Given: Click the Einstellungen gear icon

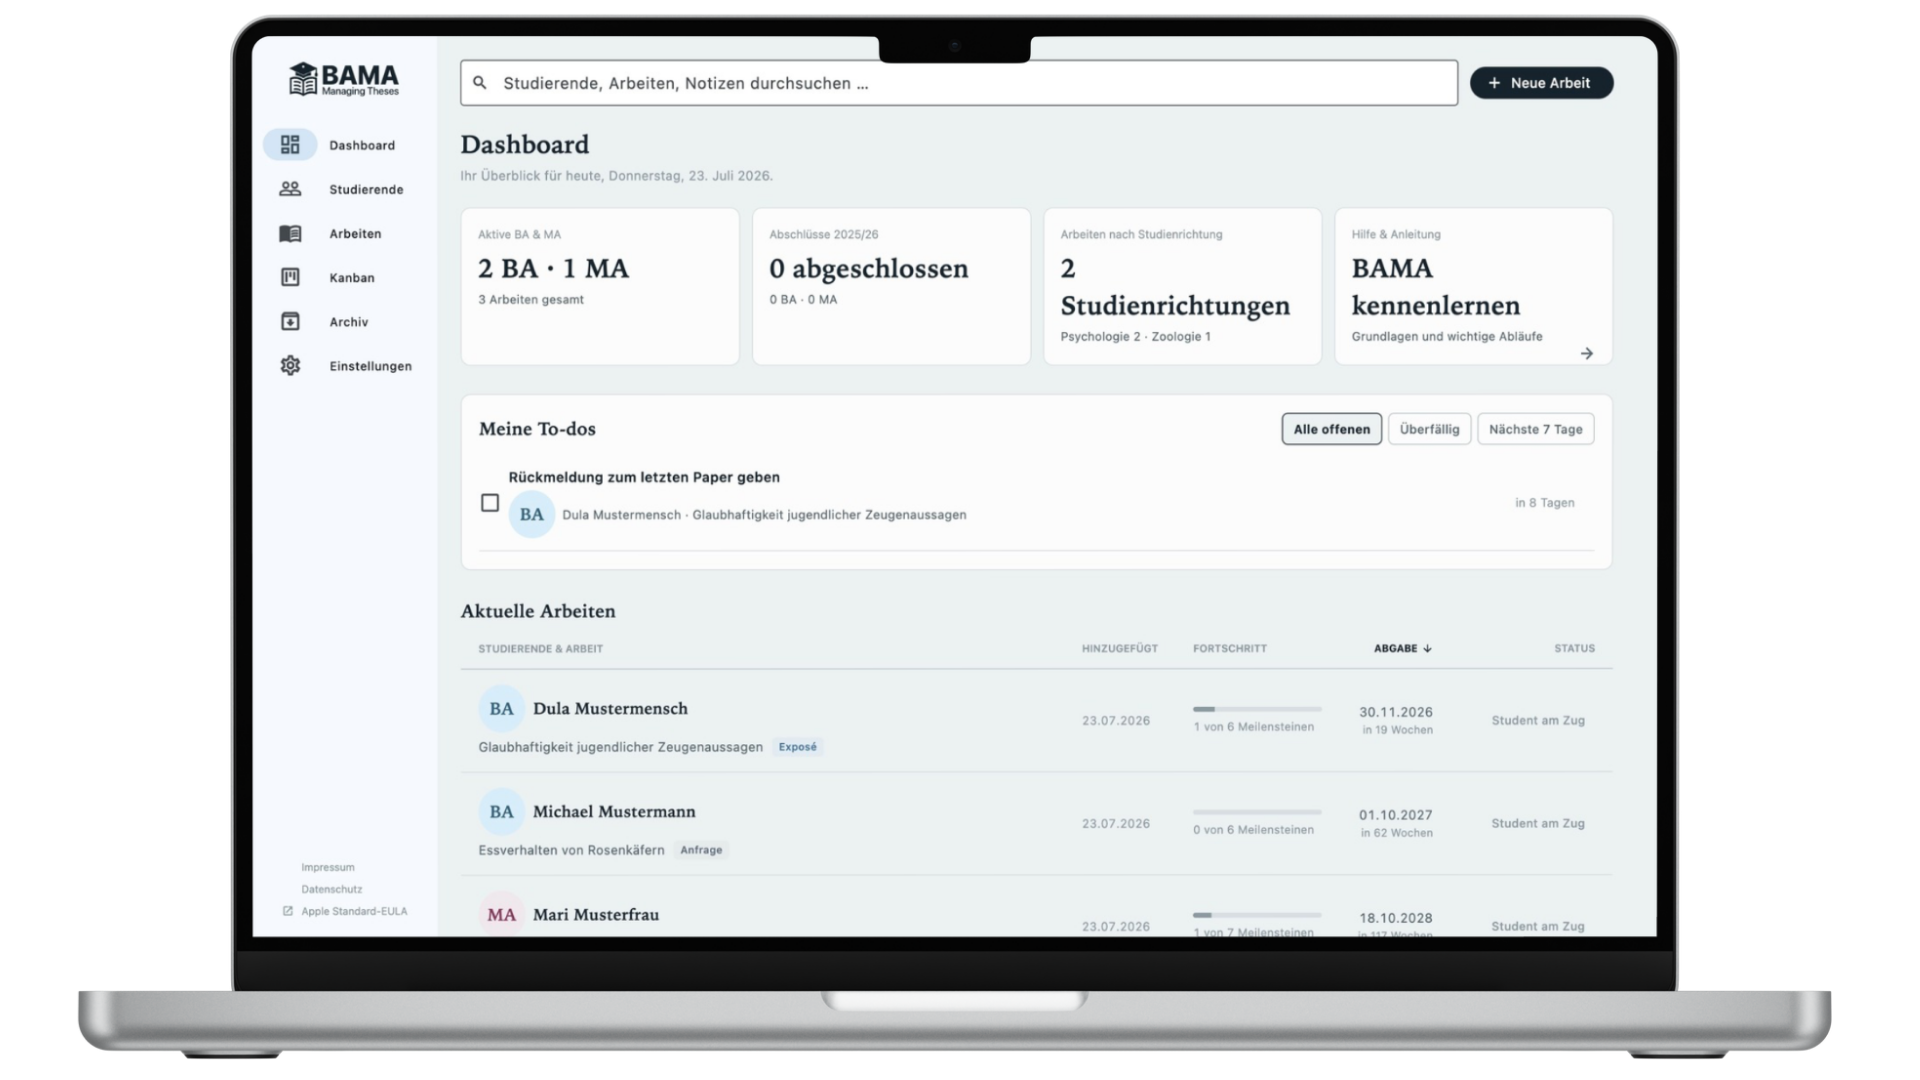Looking at the screenshot, I should pyautogui.click(x=290, y=365).
